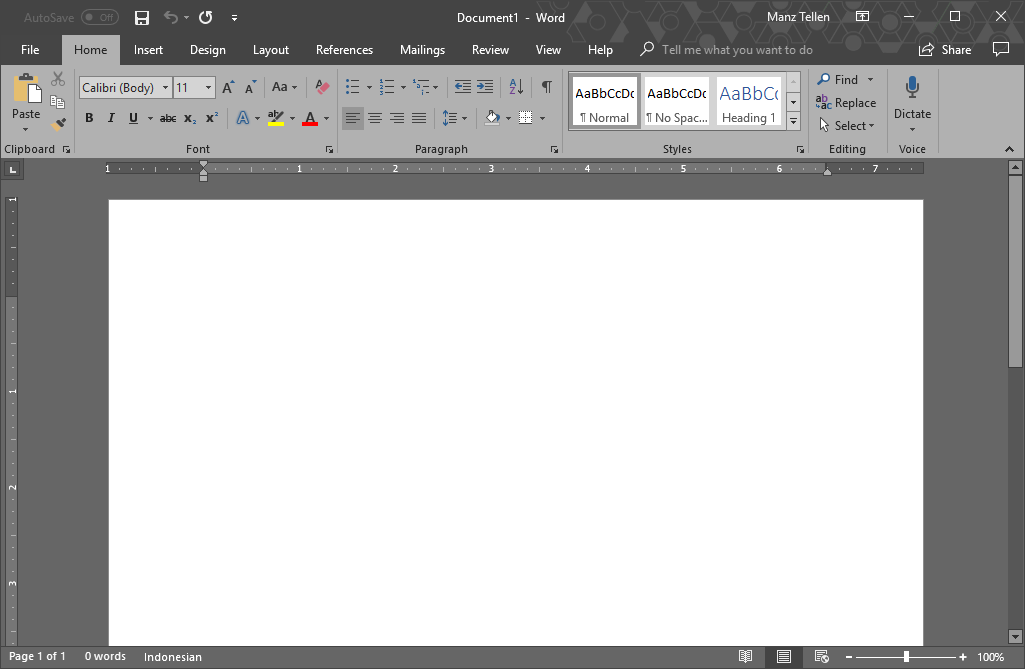Open the Insert ribbon tab
The height and width of the screenshot is (669, 1025).
point(148,50)
